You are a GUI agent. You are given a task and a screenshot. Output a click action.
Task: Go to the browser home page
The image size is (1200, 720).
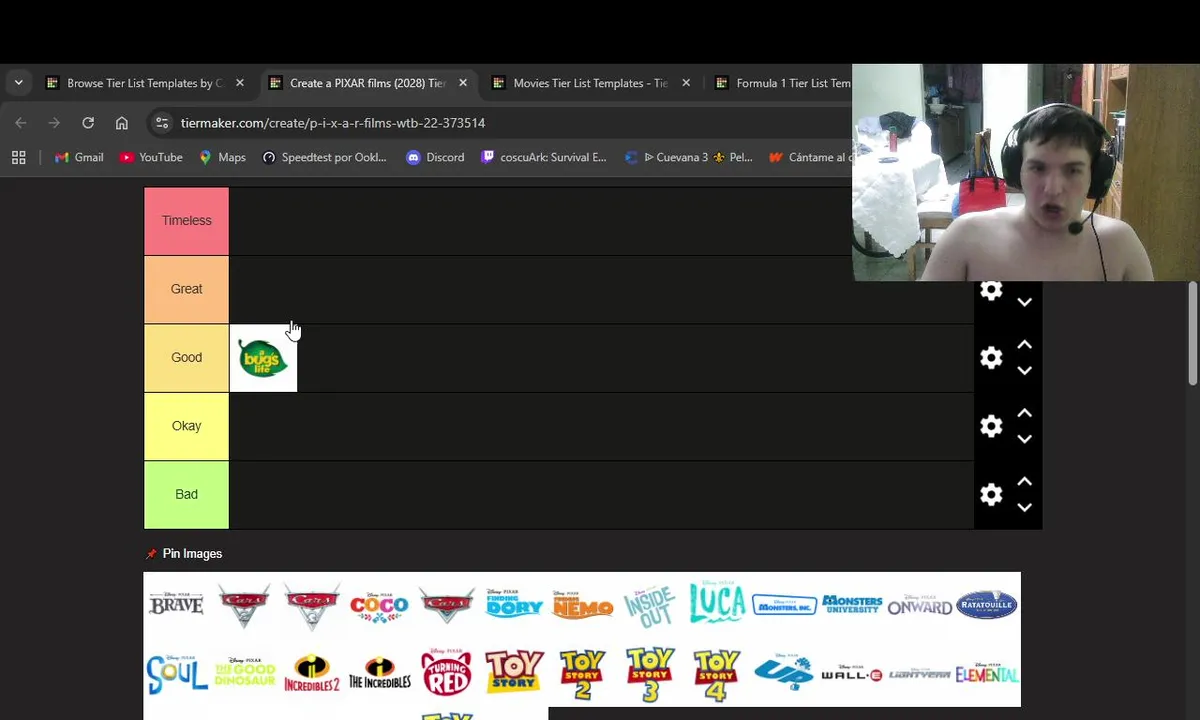[122, 123]
